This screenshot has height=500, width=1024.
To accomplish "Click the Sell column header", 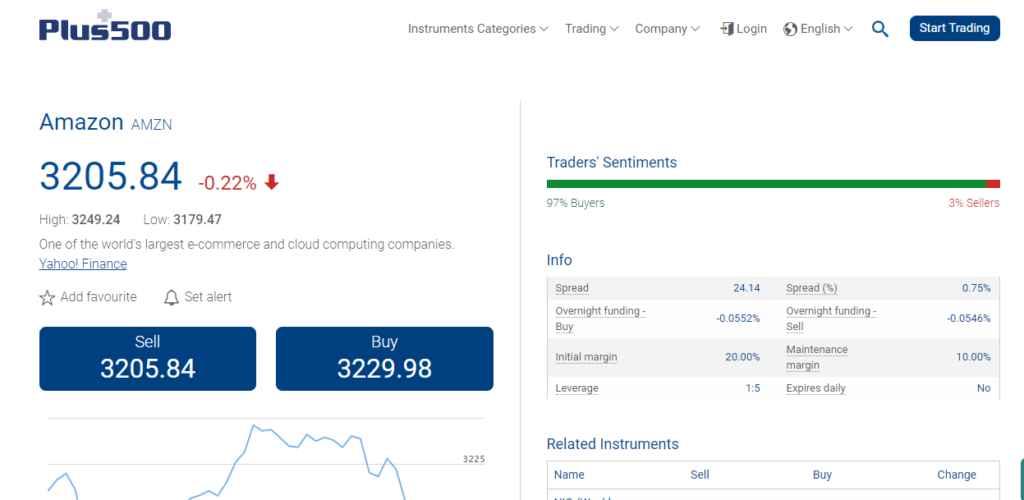I will coord(699,475).
